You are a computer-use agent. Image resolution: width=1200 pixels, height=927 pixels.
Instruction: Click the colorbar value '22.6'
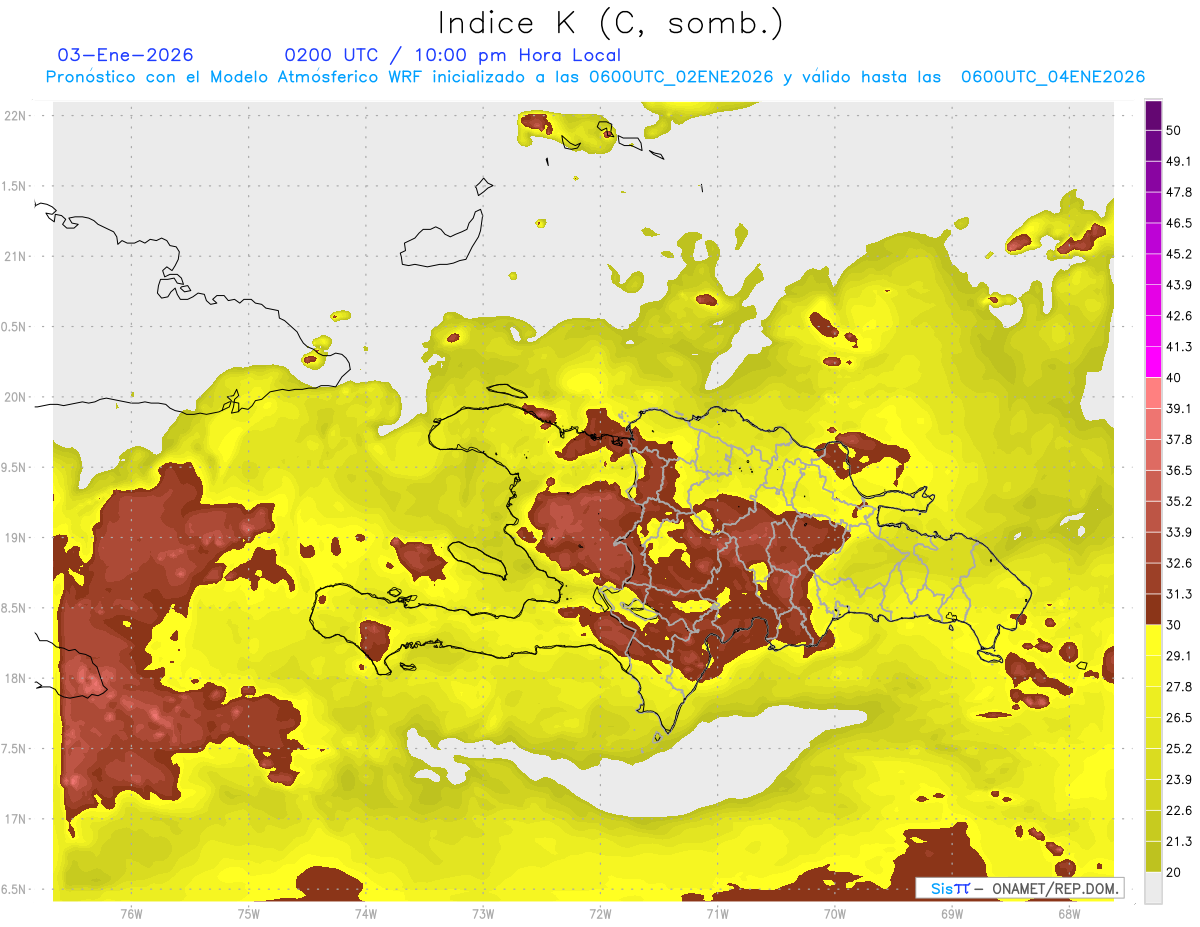click(x=1178, y=811)
